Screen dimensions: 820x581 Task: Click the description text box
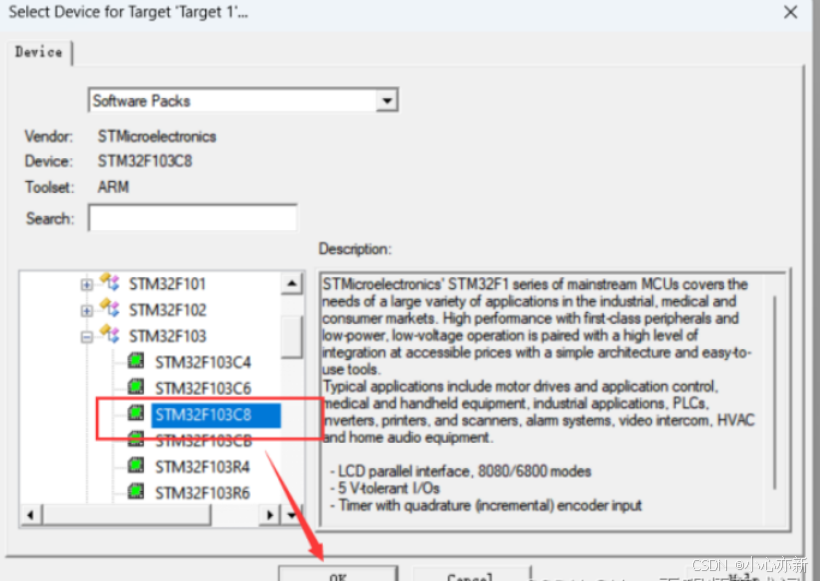553,401
